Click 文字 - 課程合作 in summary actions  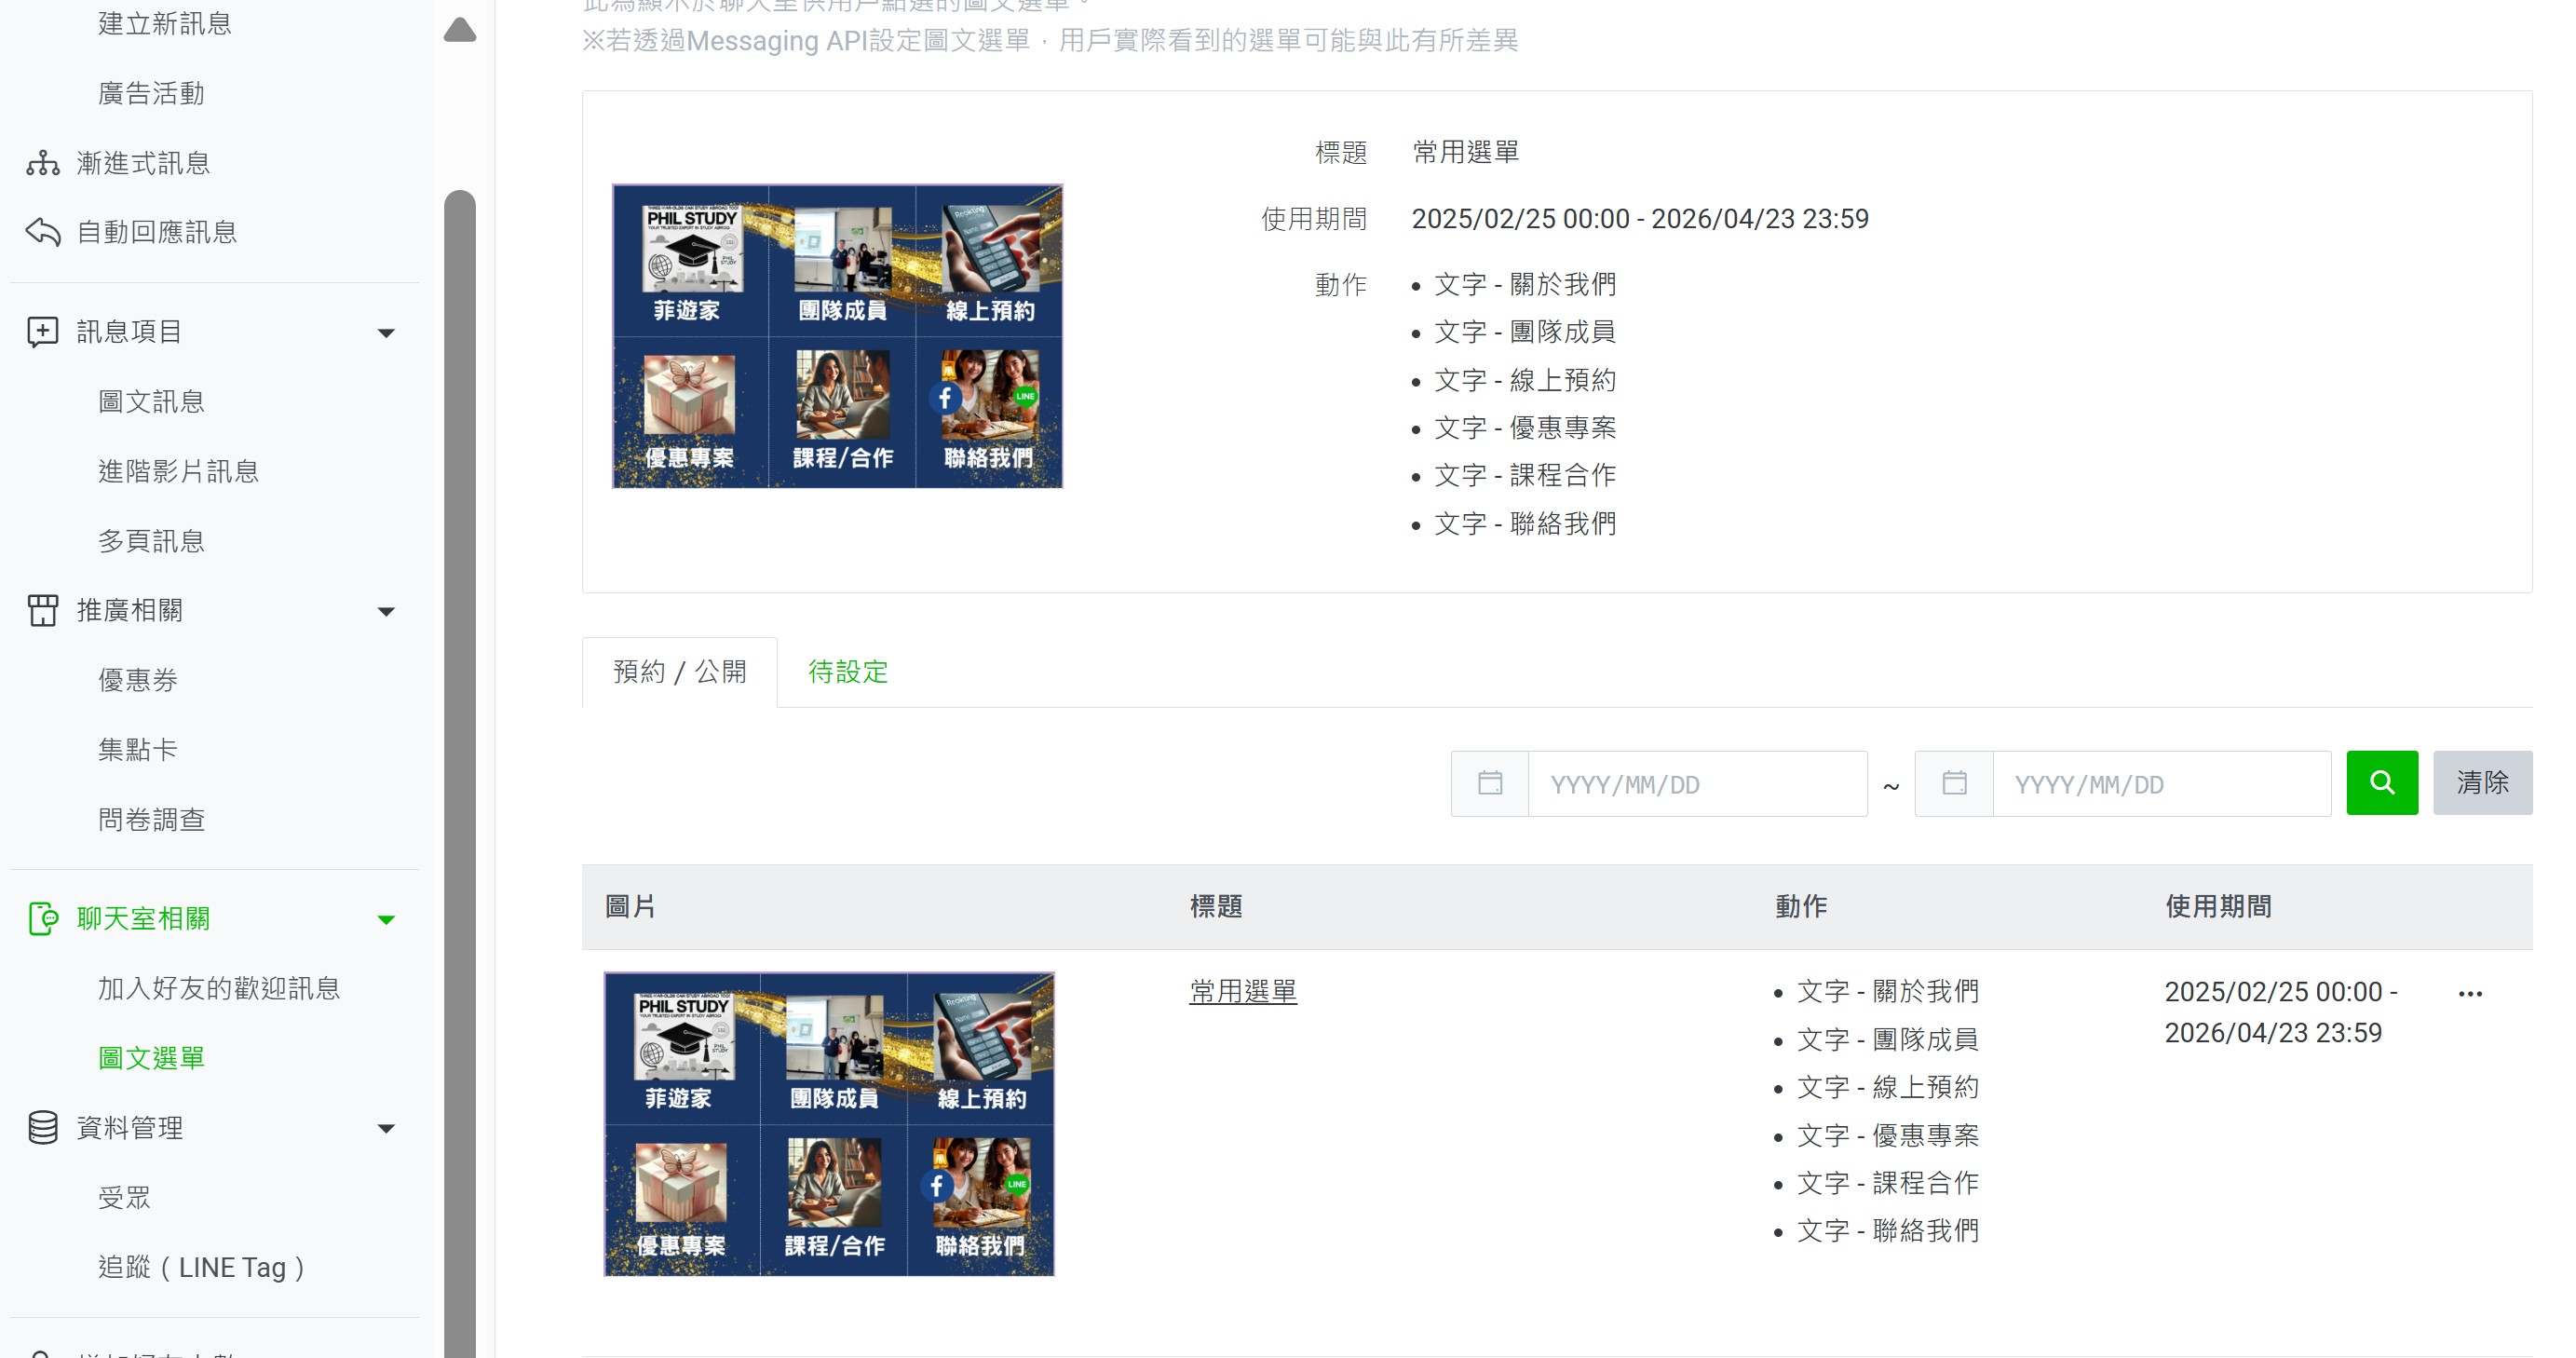1525,476
